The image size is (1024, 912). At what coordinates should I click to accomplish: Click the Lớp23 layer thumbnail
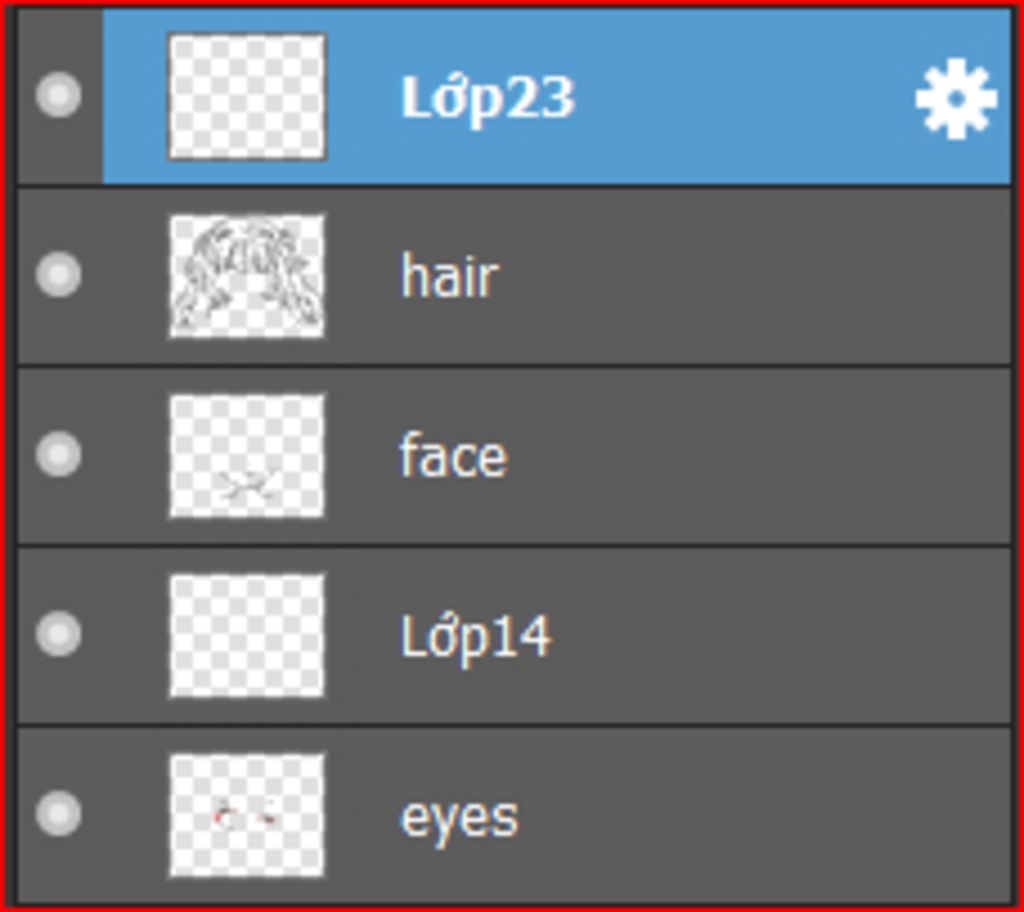point(246,96)
